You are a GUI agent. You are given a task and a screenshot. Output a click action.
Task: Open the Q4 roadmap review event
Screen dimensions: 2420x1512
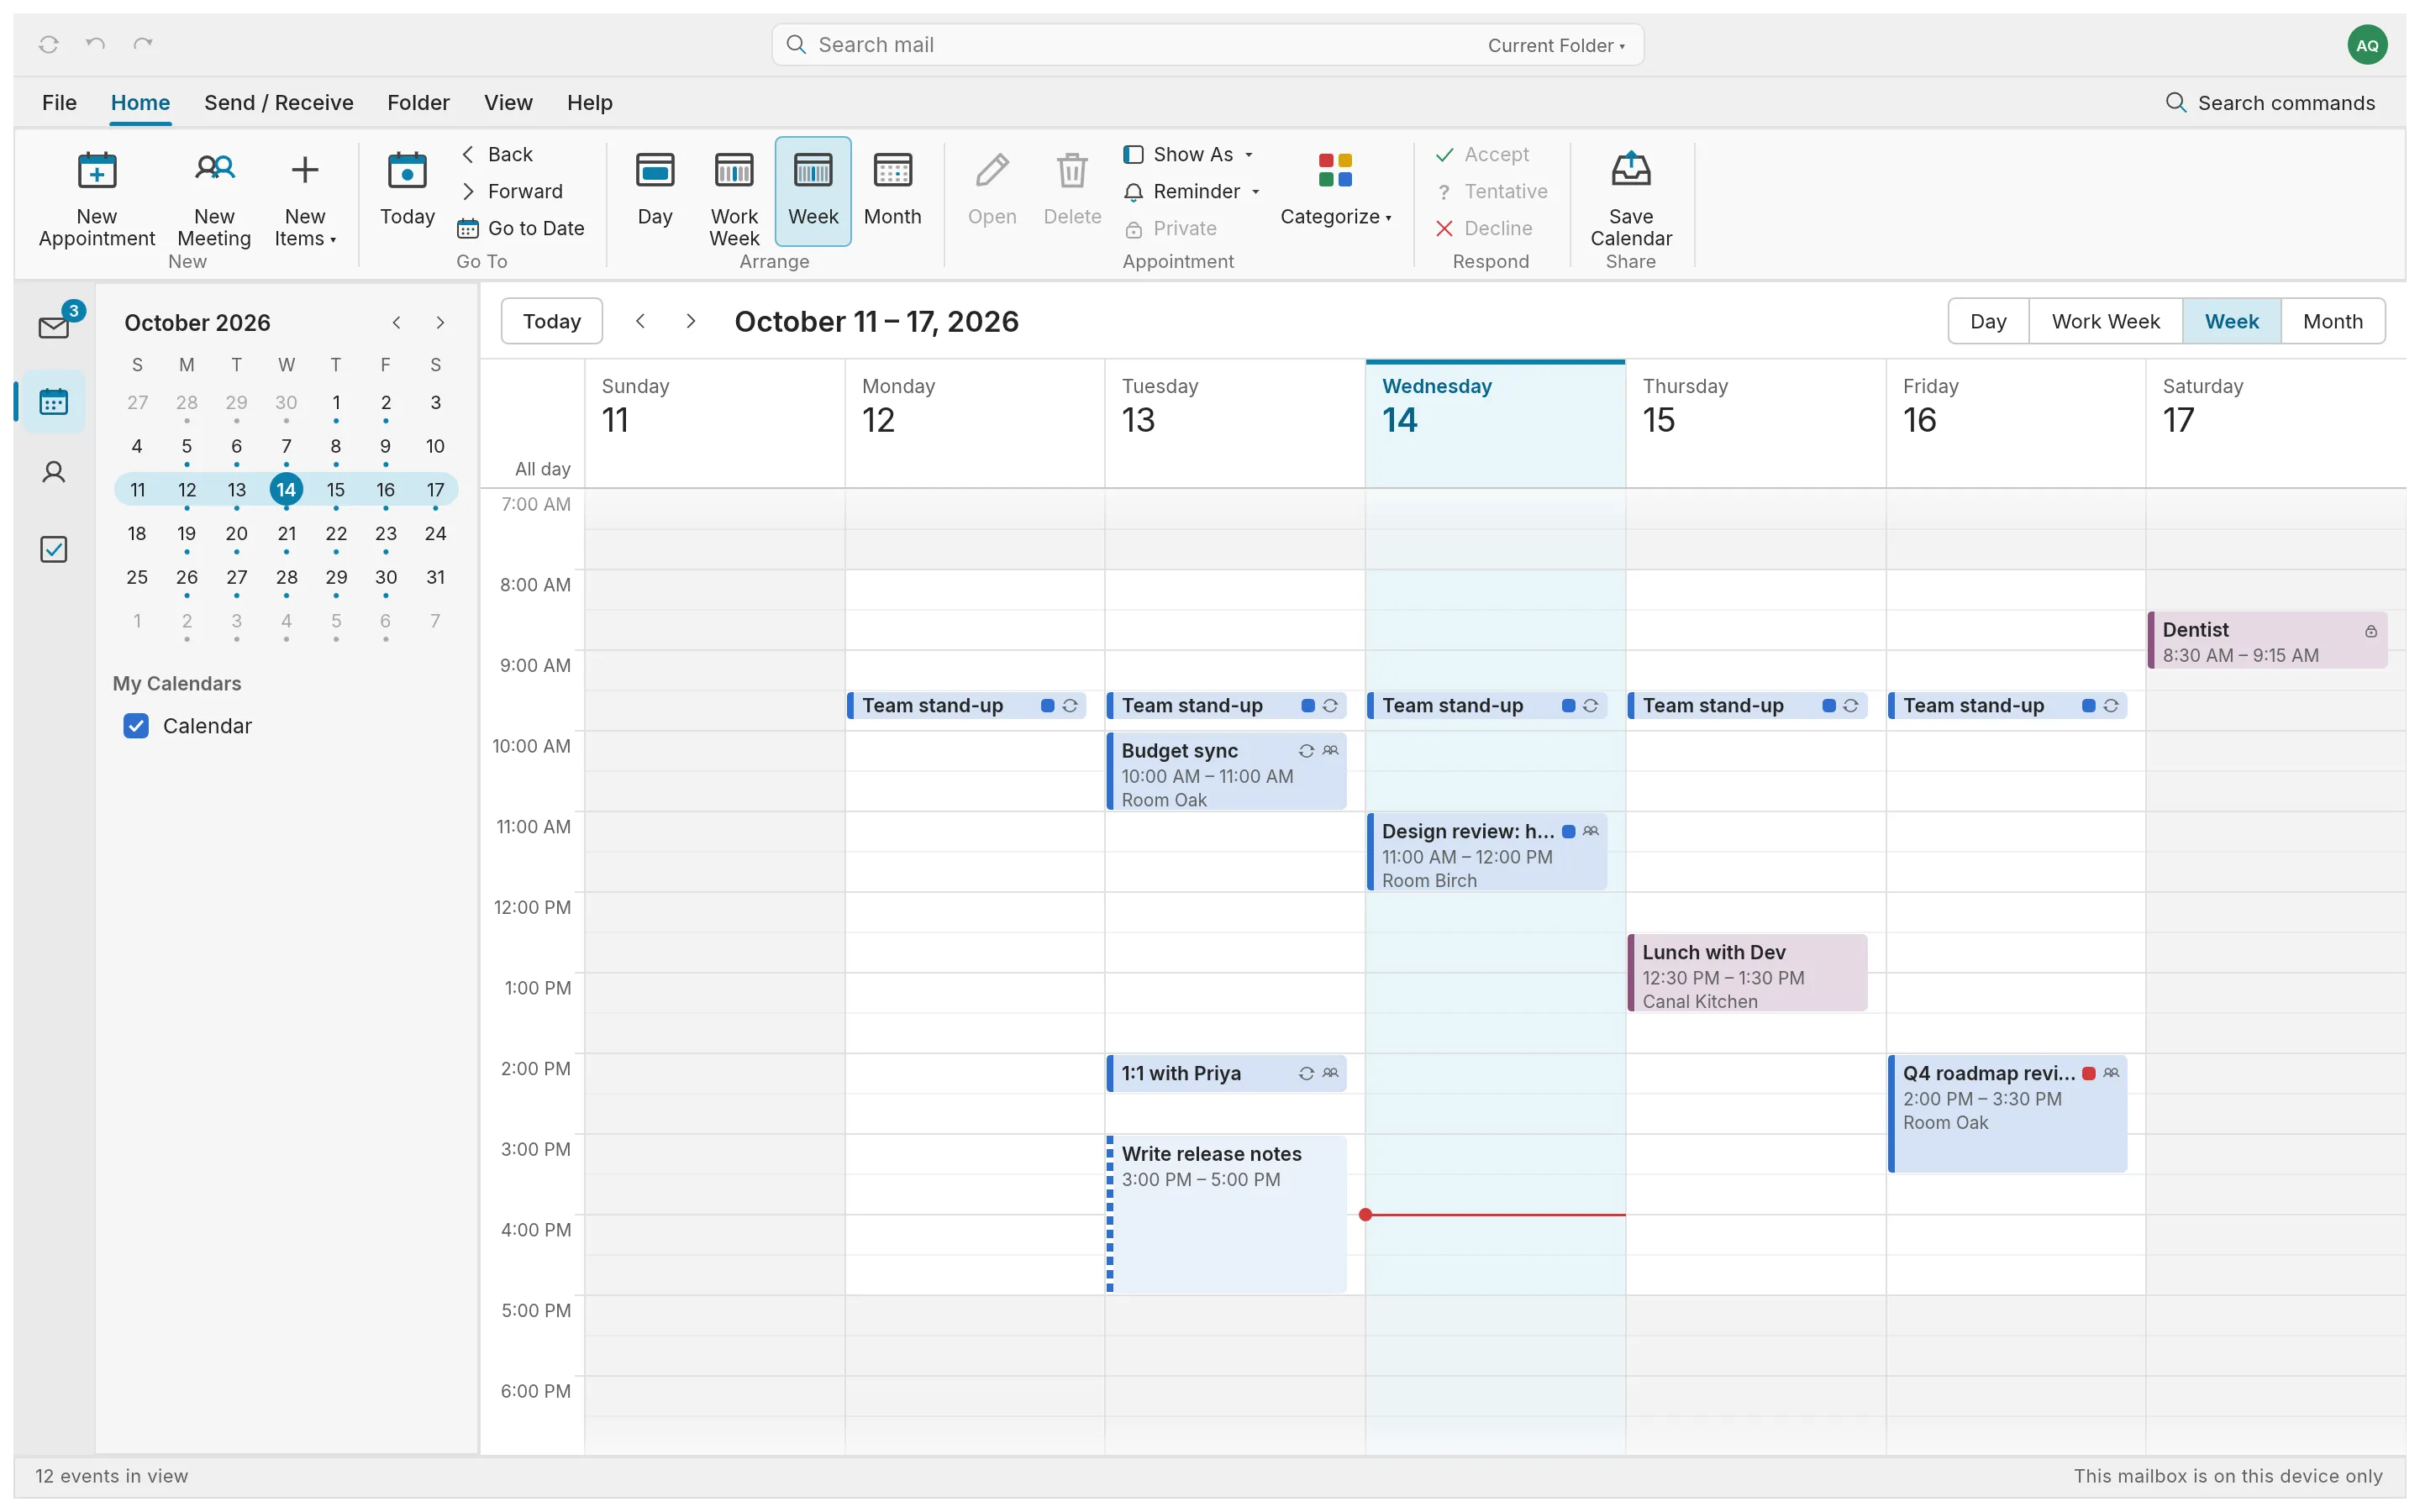pyautogui.click(x=2007, y=1113)
